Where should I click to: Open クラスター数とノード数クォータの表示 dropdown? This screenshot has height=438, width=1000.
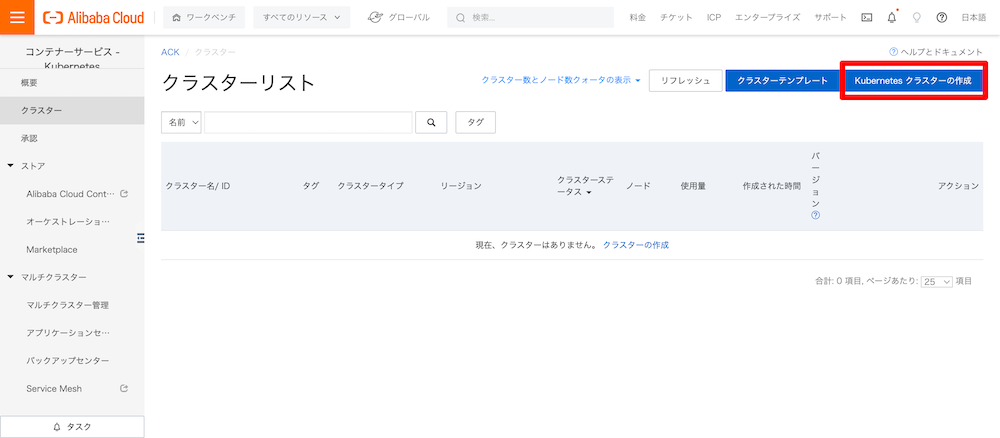pyautogui.click(x=561, y=81)
